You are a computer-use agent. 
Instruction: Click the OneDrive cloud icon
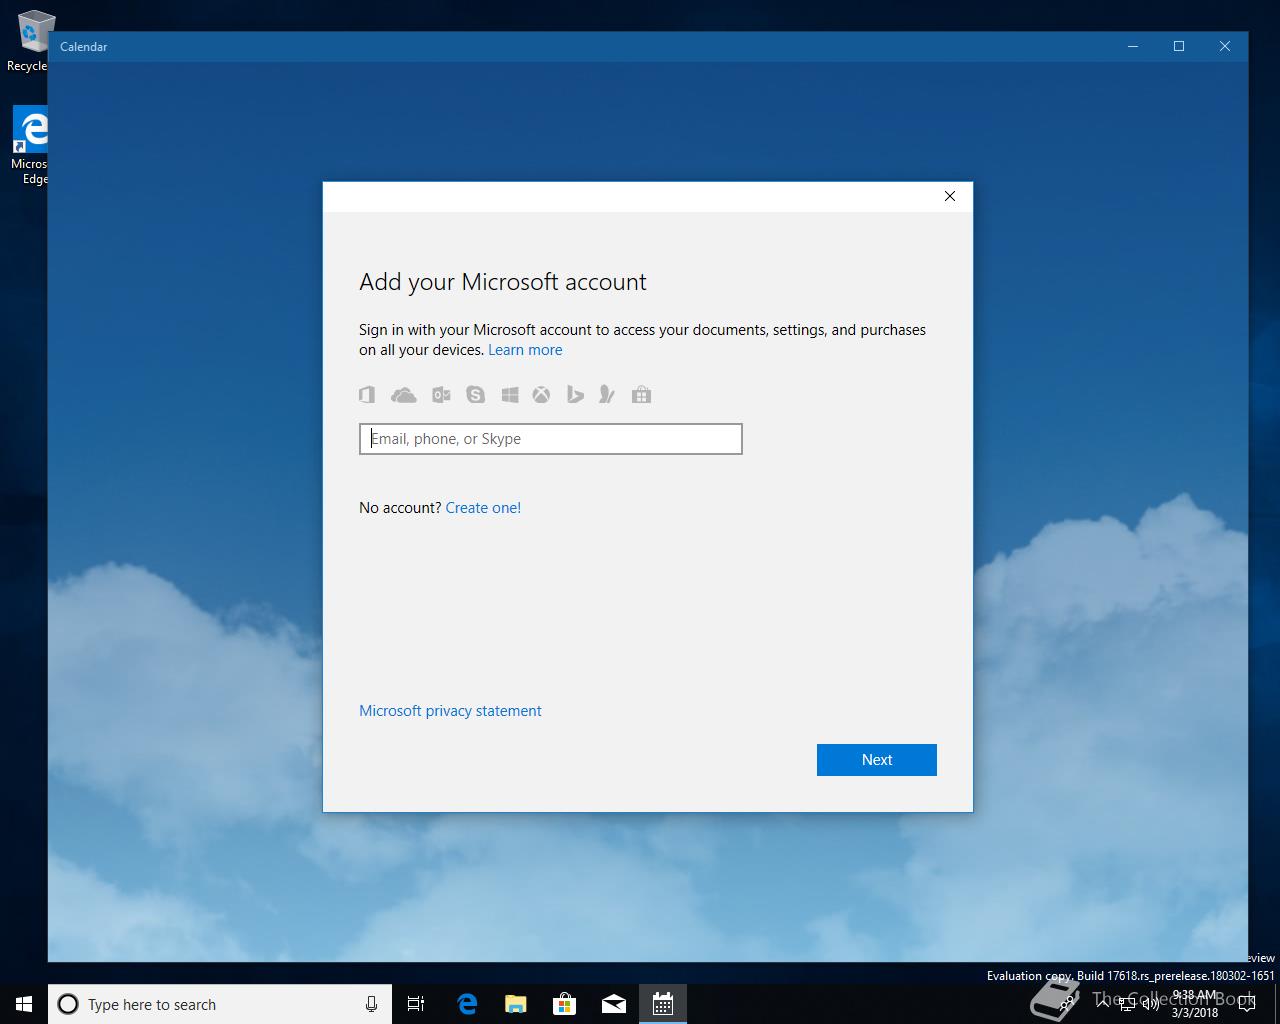pos(404,395)
